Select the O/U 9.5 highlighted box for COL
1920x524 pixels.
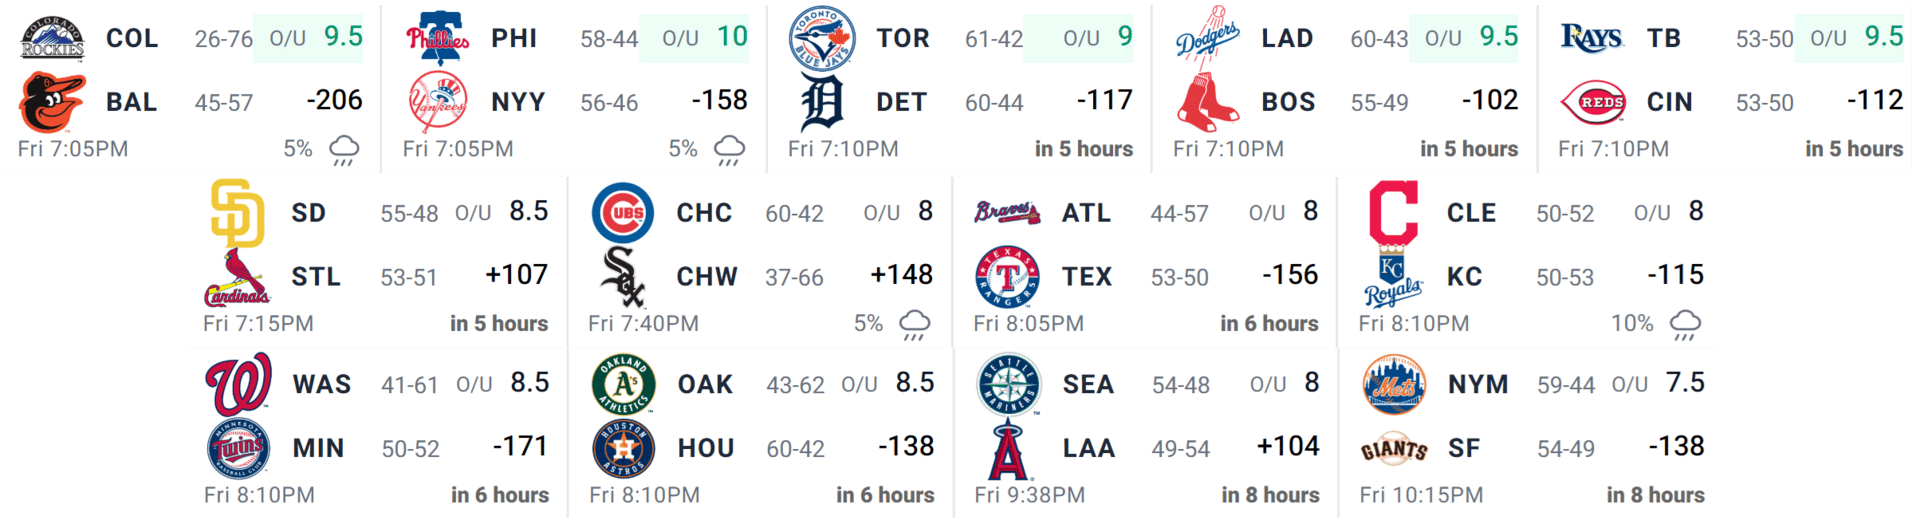[x=308, y=39]
